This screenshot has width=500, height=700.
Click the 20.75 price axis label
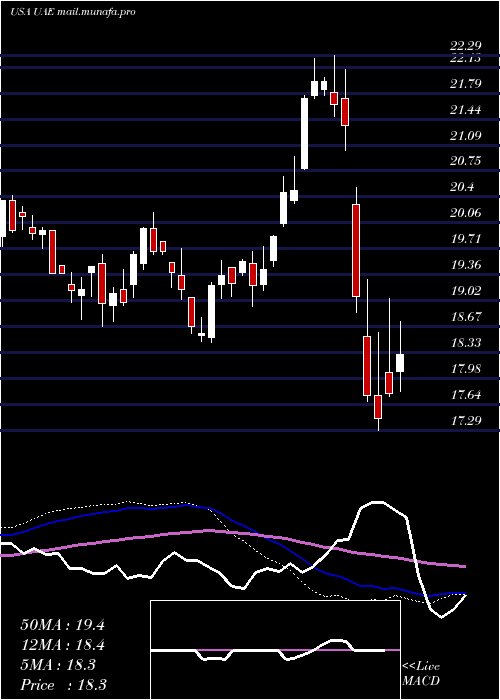(x=466, y=161)
